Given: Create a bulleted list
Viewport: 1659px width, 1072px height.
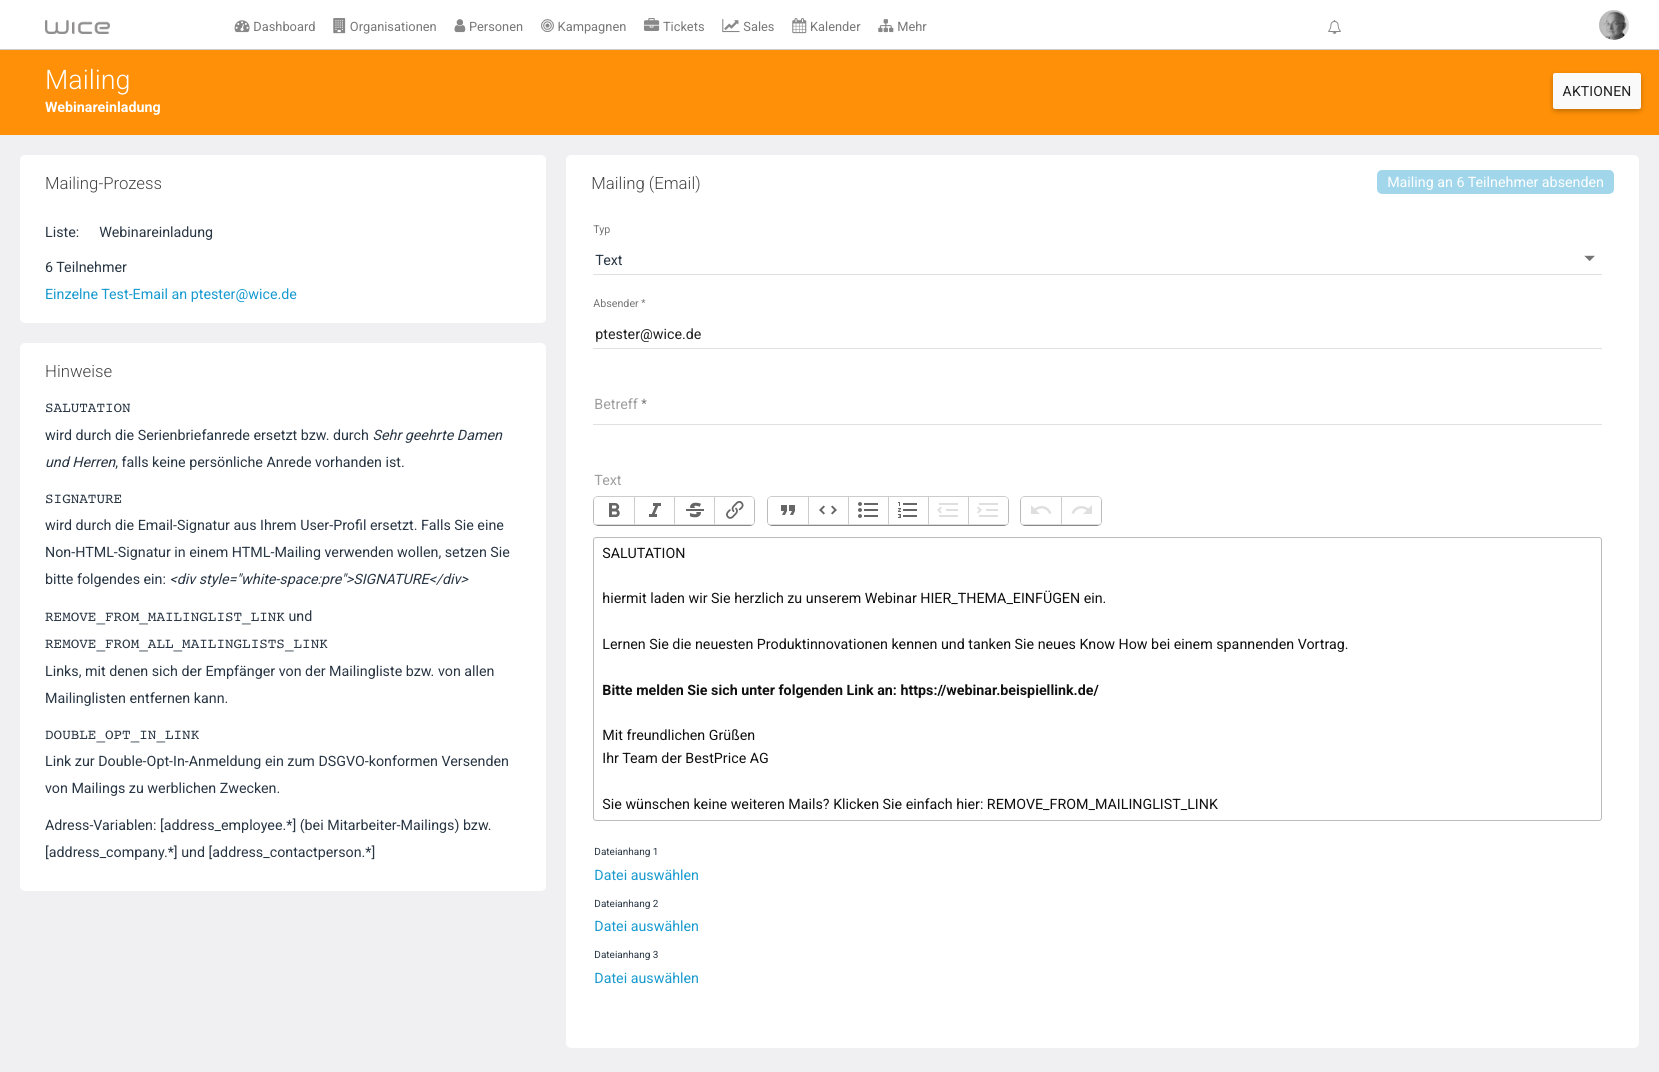Looking at the screenshot, I should click(868, 511).
